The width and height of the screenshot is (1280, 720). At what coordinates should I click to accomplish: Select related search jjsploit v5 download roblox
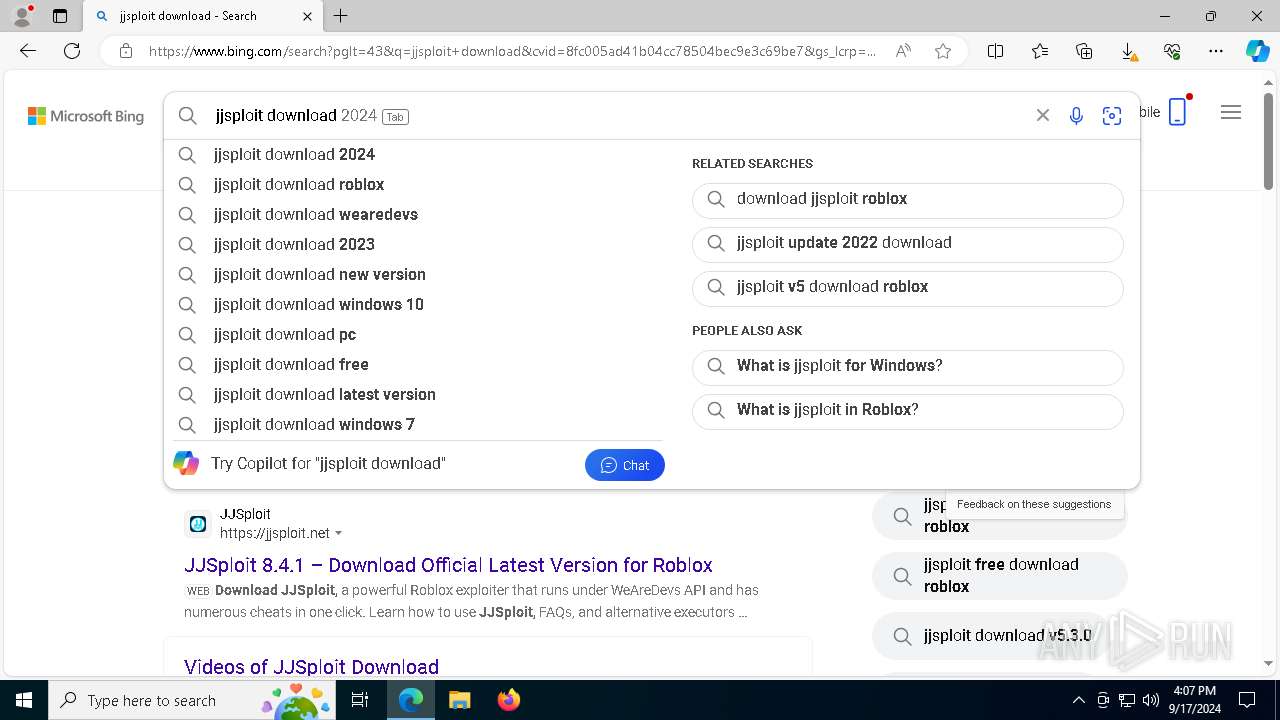[x=908, y=288]
